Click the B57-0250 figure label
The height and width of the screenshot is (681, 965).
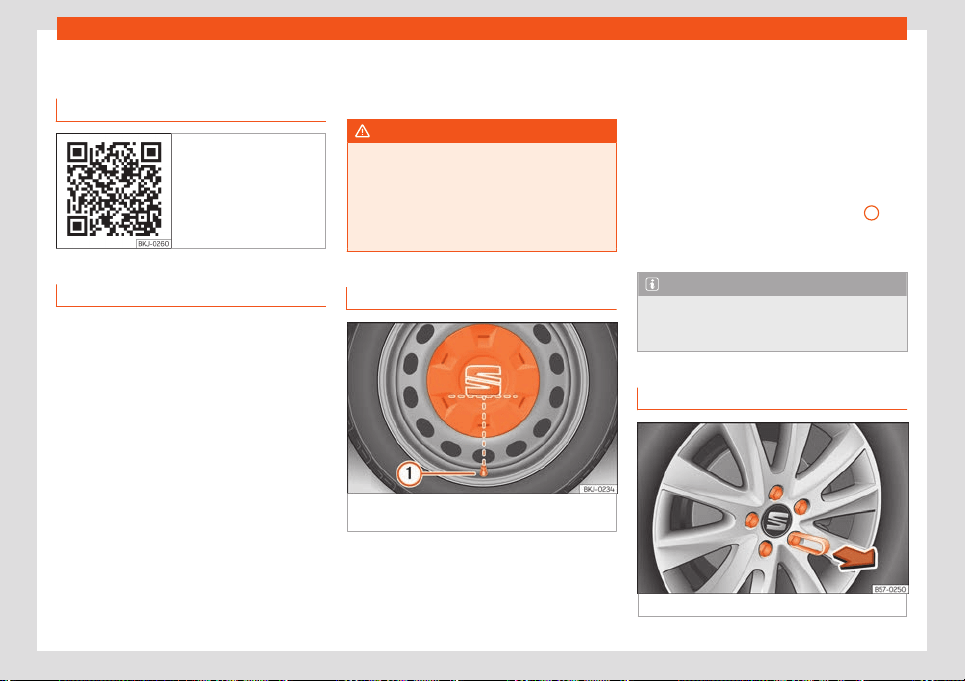[x=890, y=589]
